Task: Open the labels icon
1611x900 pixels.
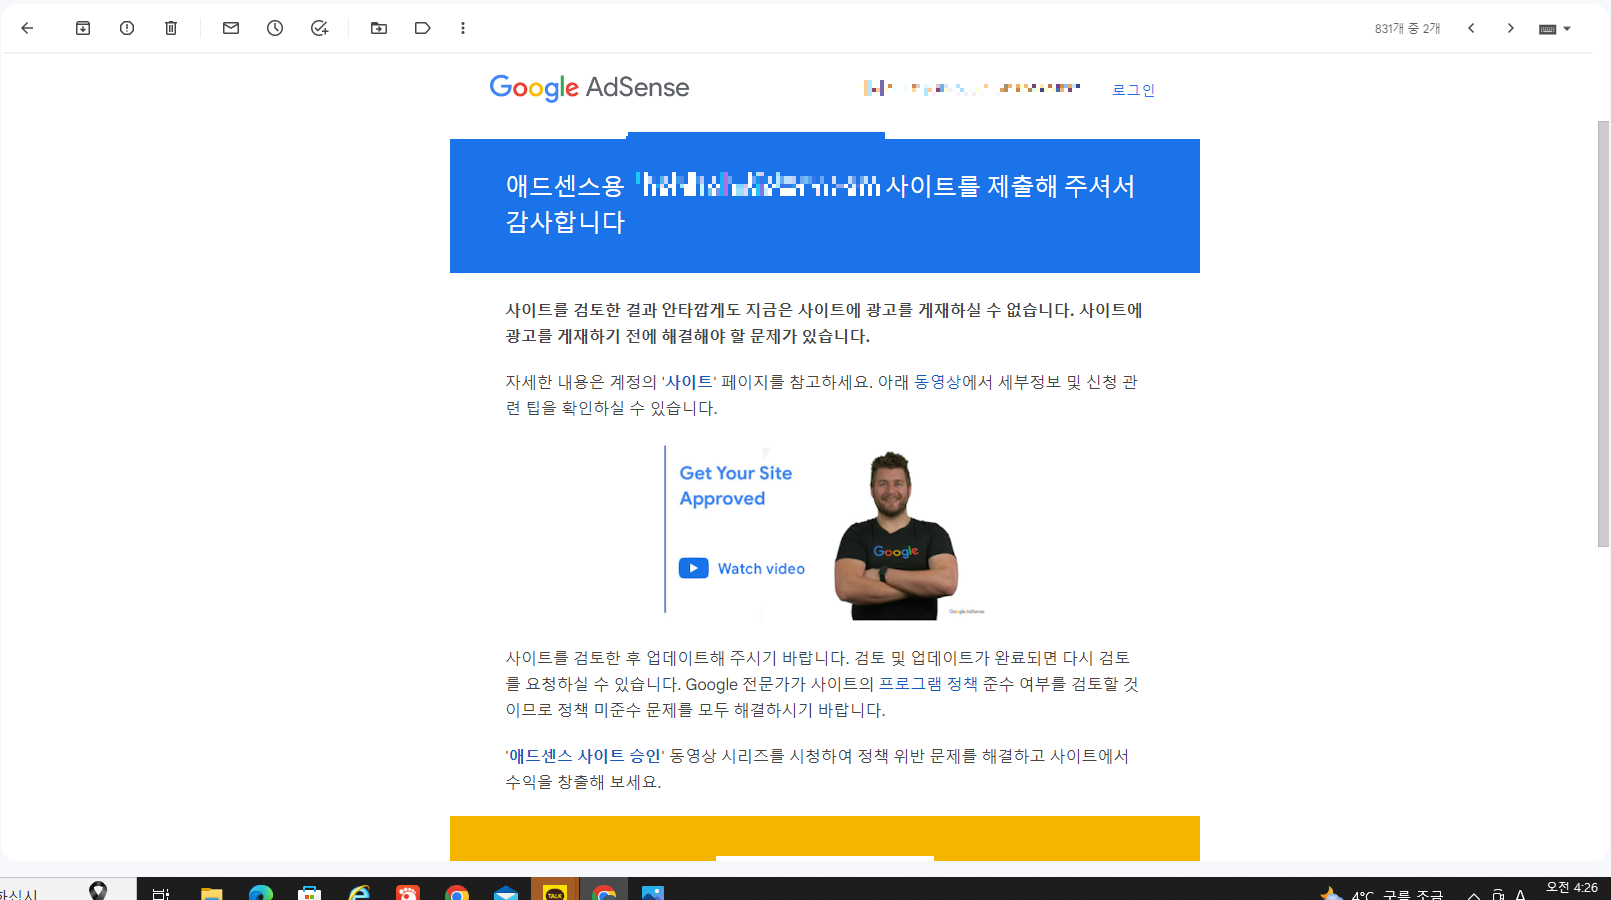Action: click(x=423, y=28)
